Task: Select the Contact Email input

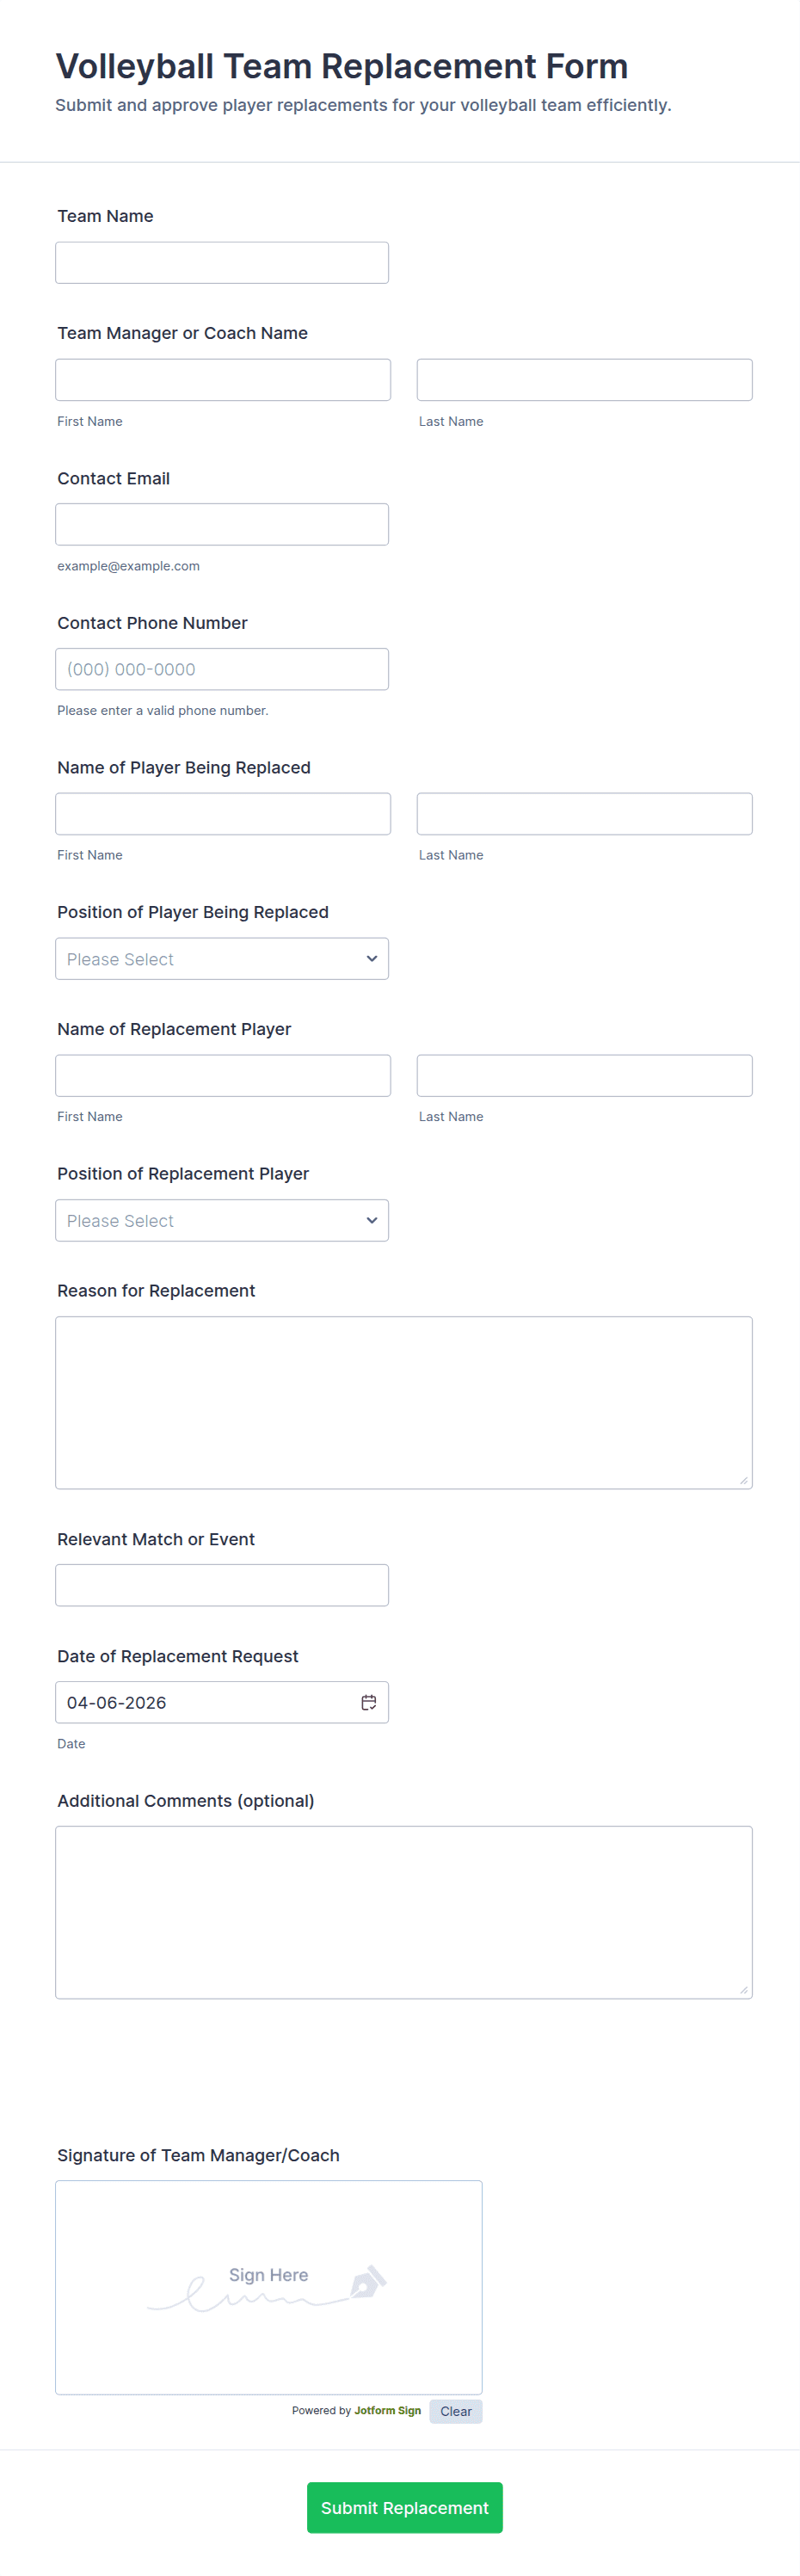Action: [x=221, y=524]
